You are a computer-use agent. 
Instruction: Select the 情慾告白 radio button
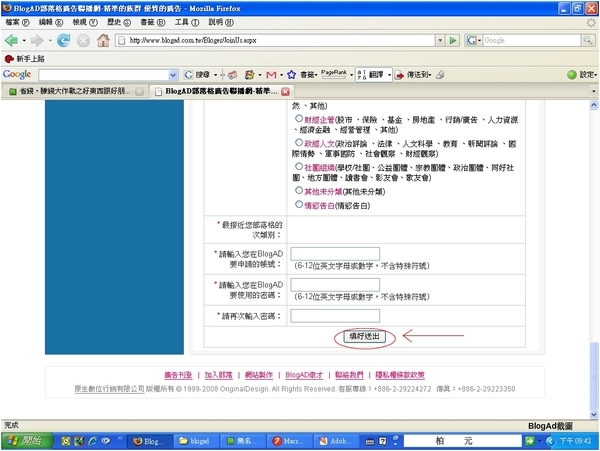299,204
